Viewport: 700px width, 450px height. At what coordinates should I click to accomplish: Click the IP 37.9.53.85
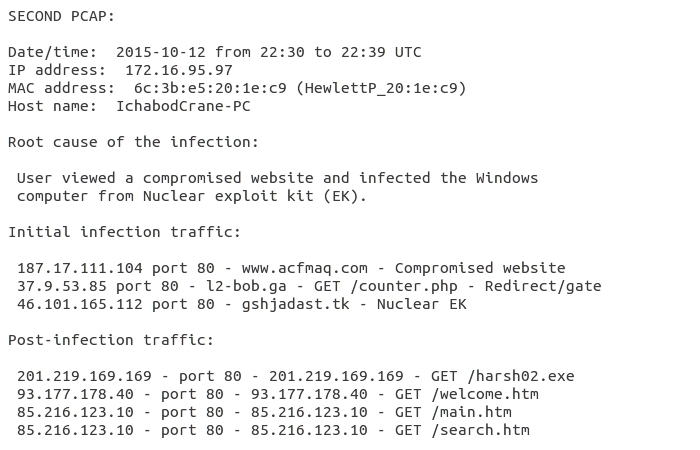[x=62, y=286]
